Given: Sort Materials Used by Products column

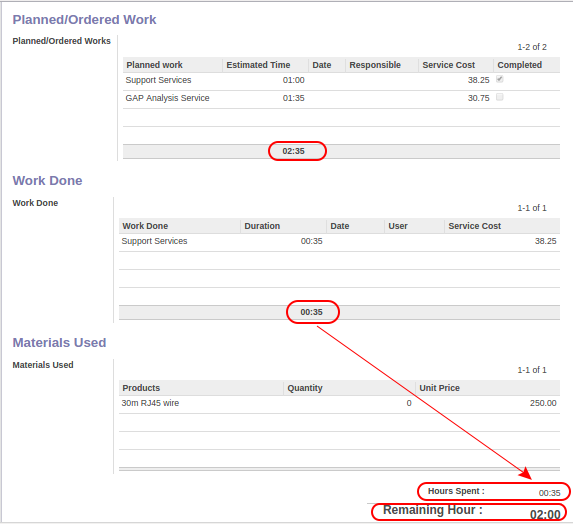Looking at the screenshot, I should pyautogui.click(x=141, y=388).
